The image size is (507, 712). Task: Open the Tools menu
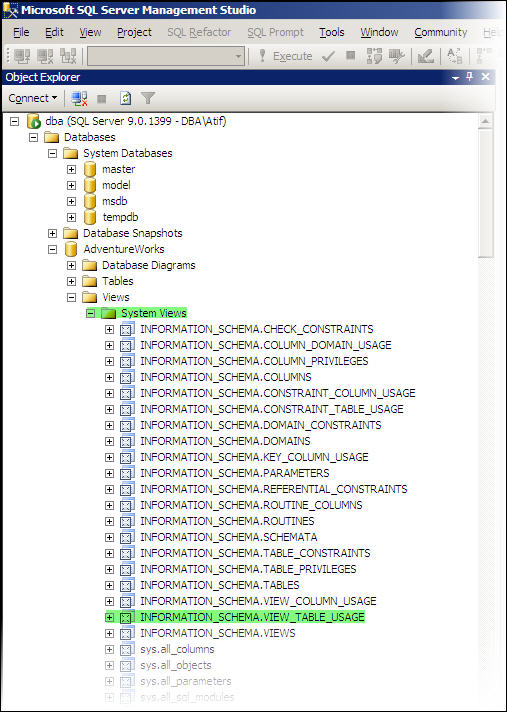click(332, 32)
